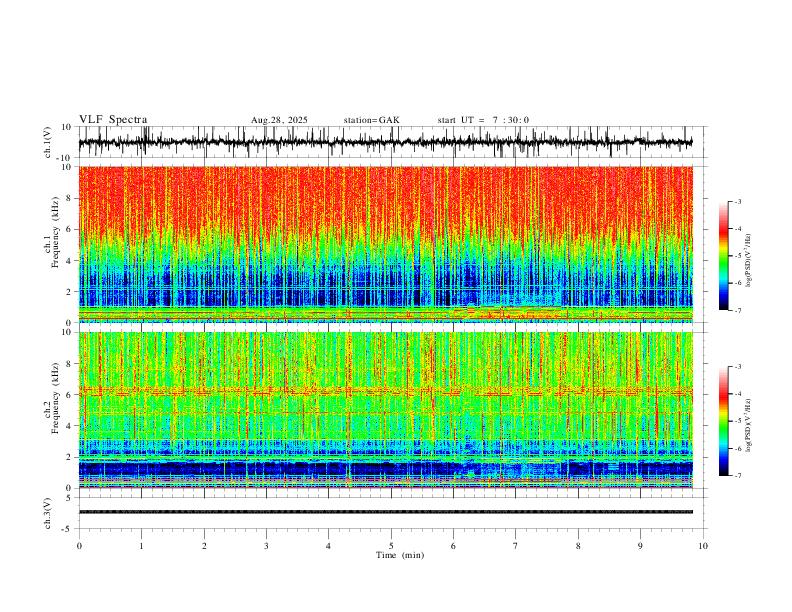Click the "ch.3(V)" axis label
The image size is (792, 612).
pyautogui.click(x=48, y=513)
